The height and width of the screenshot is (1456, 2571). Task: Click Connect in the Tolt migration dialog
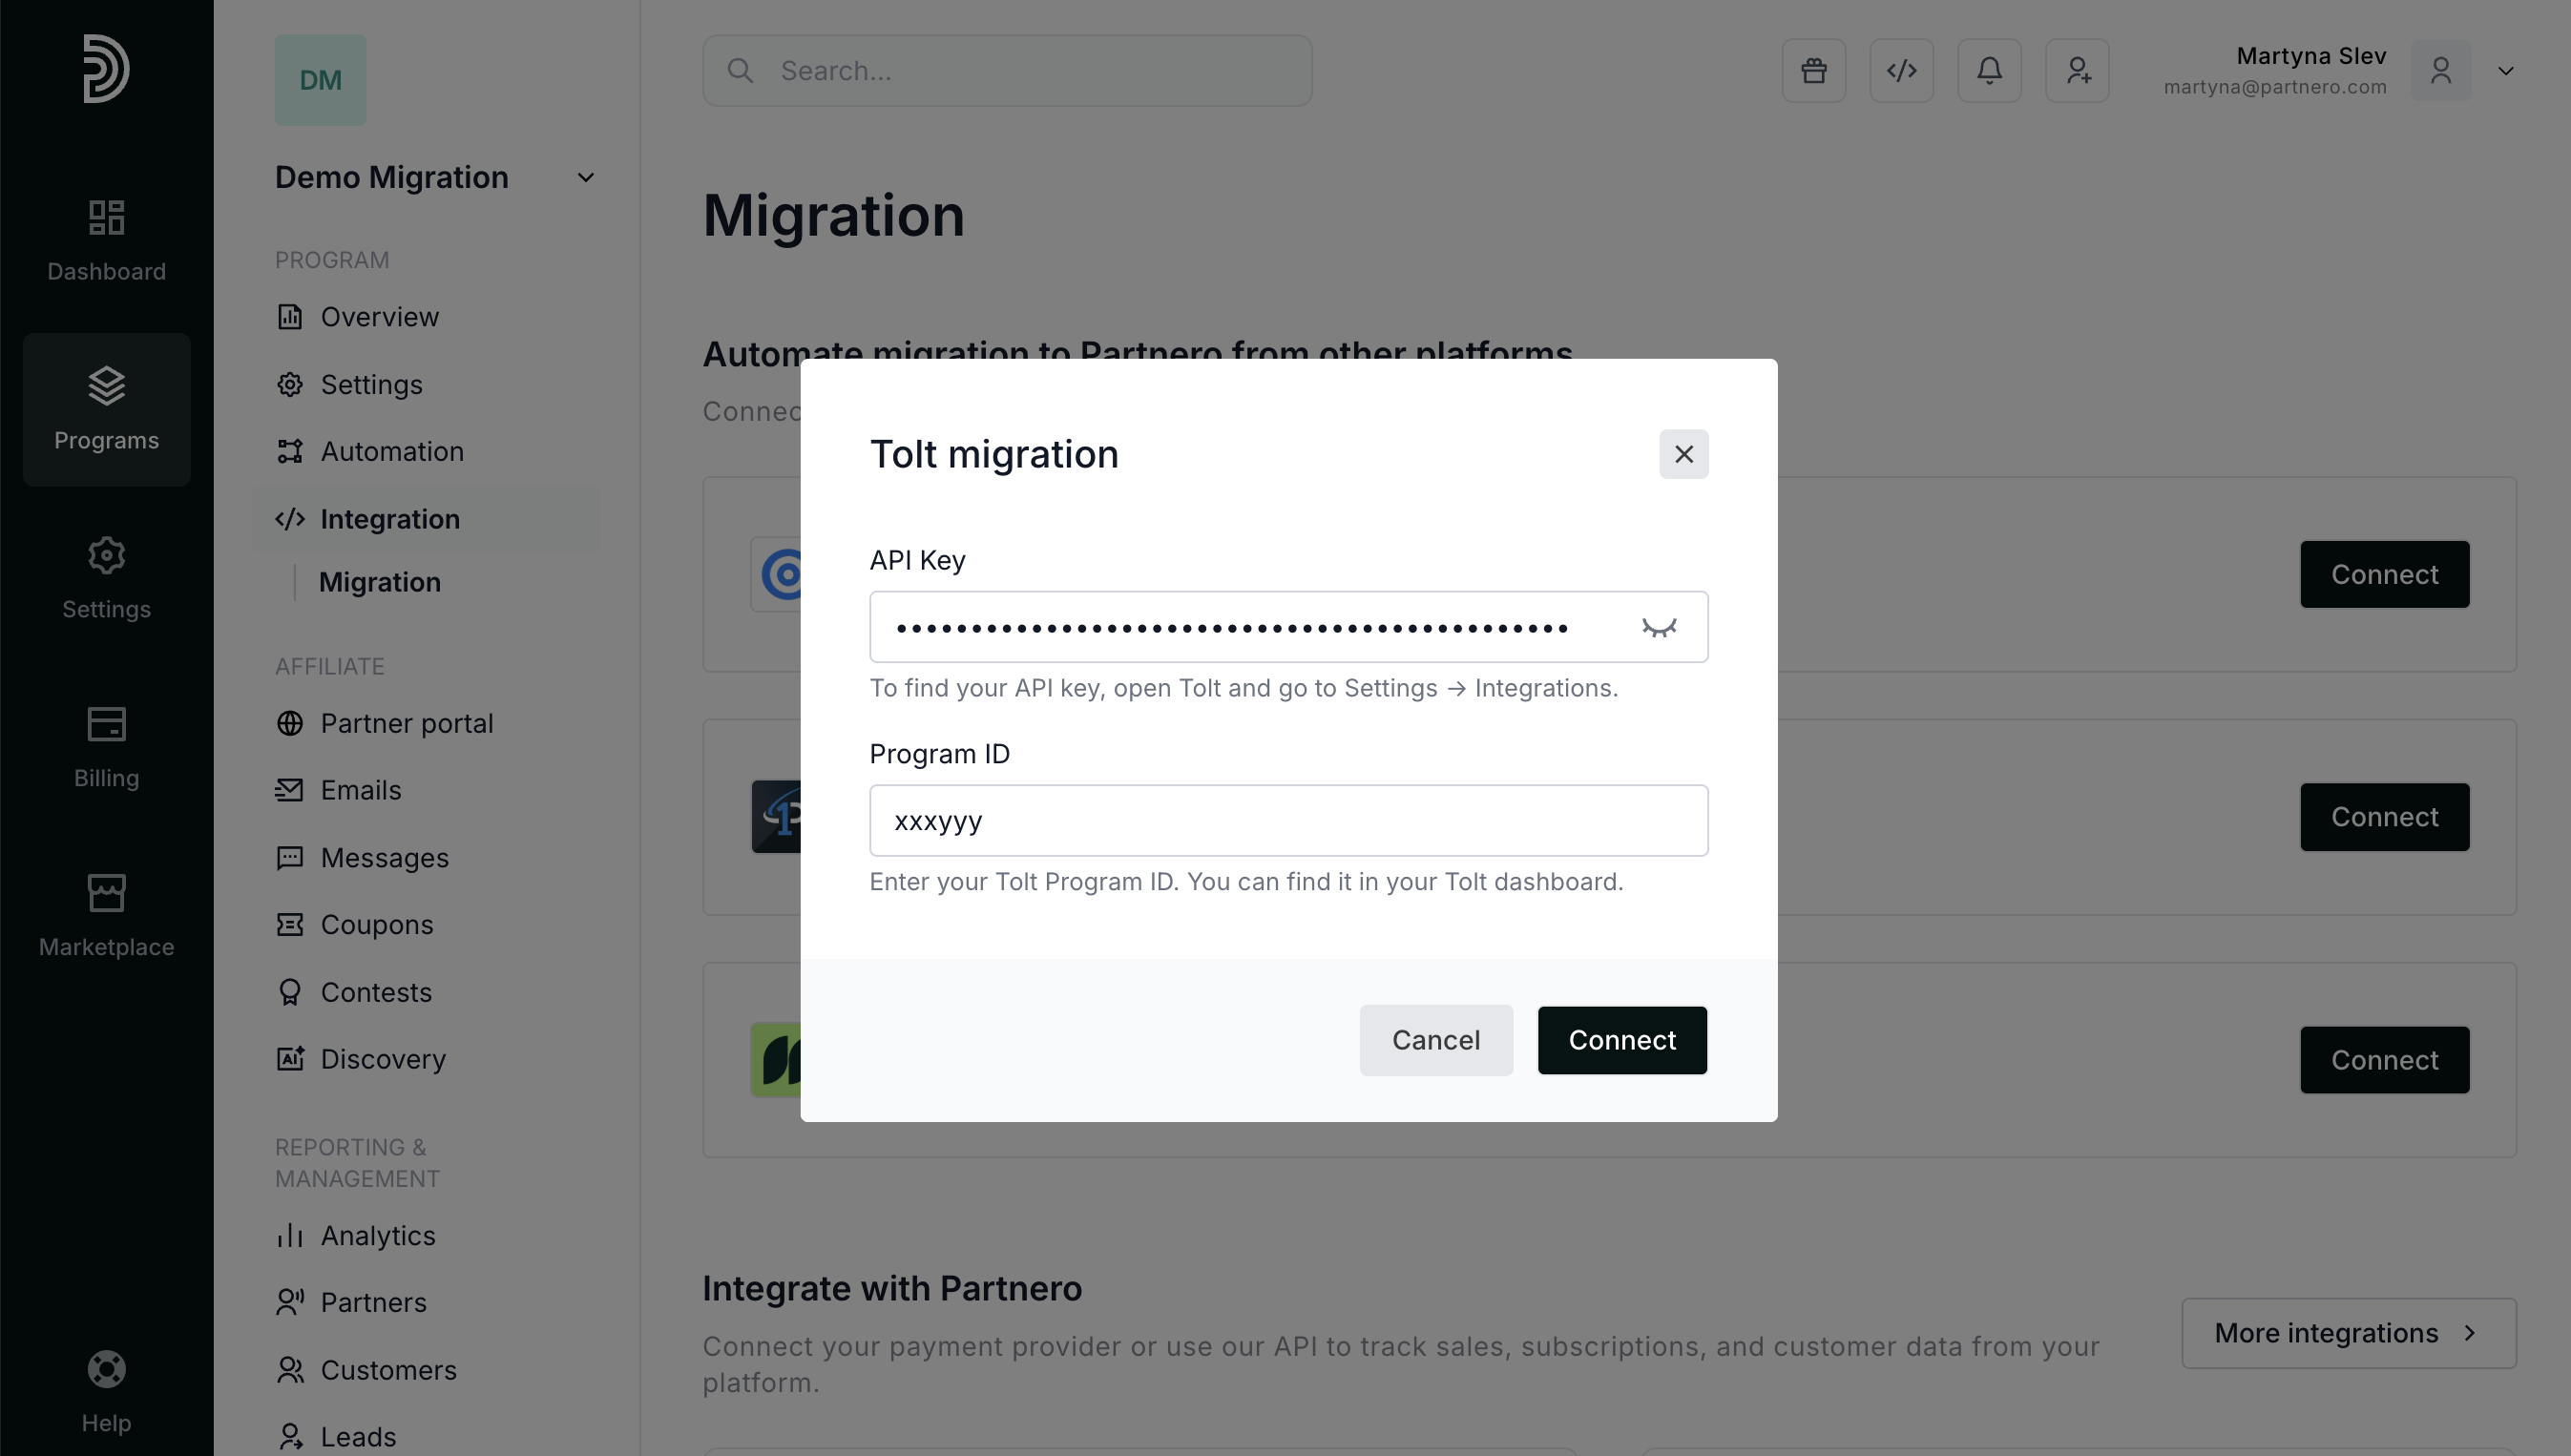pos(1621,1040)
